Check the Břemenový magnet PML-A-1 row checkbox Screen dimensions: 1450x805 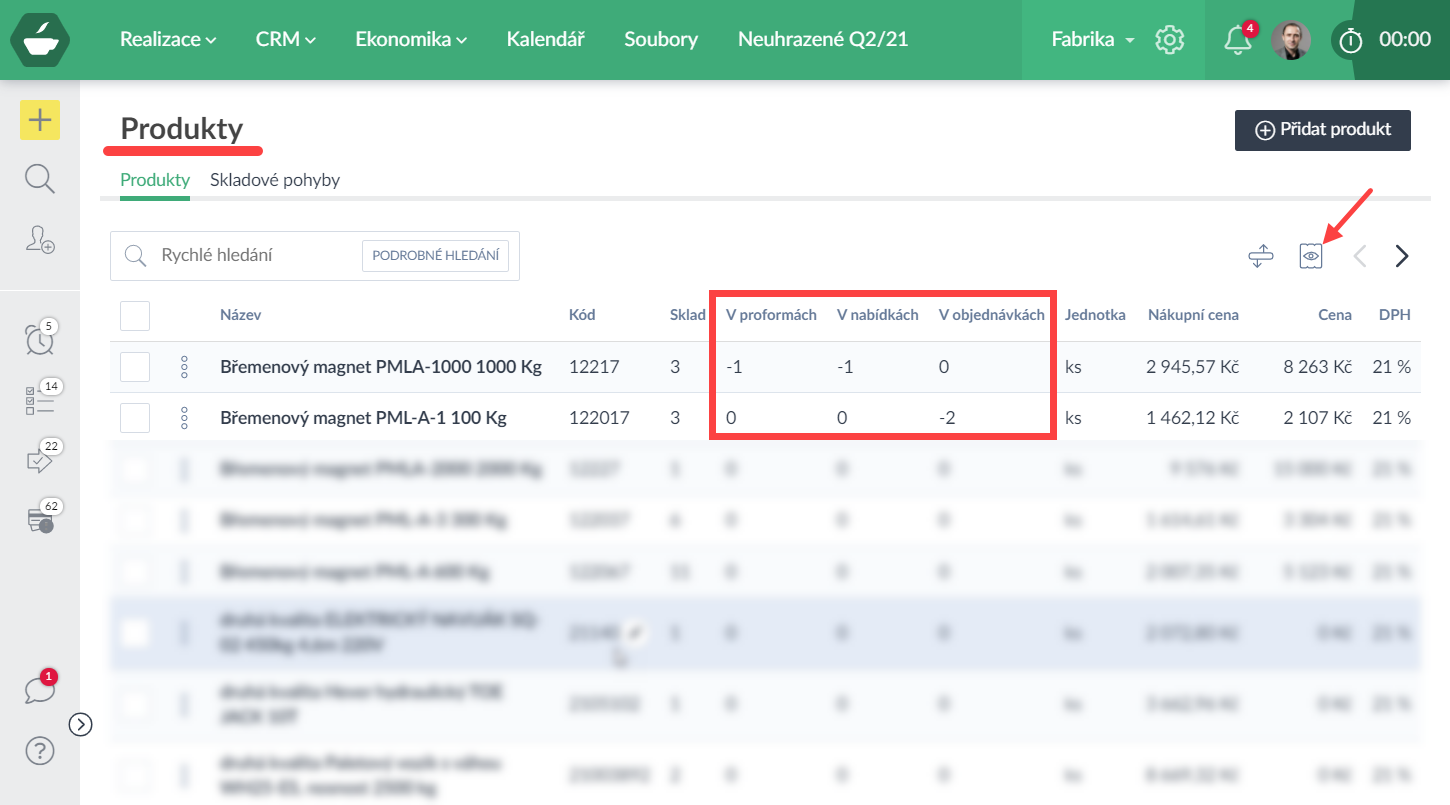[135, 418]
